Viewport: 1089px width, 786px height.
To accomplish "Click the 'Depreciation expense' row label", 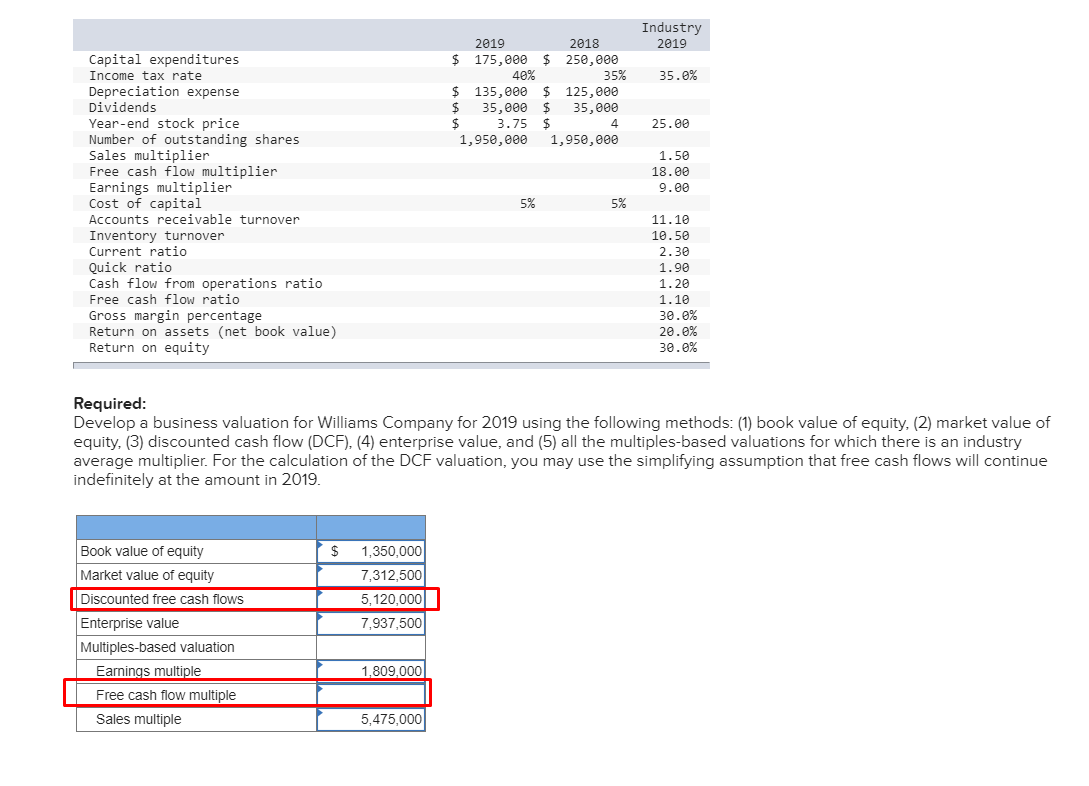I will (164, 92).
